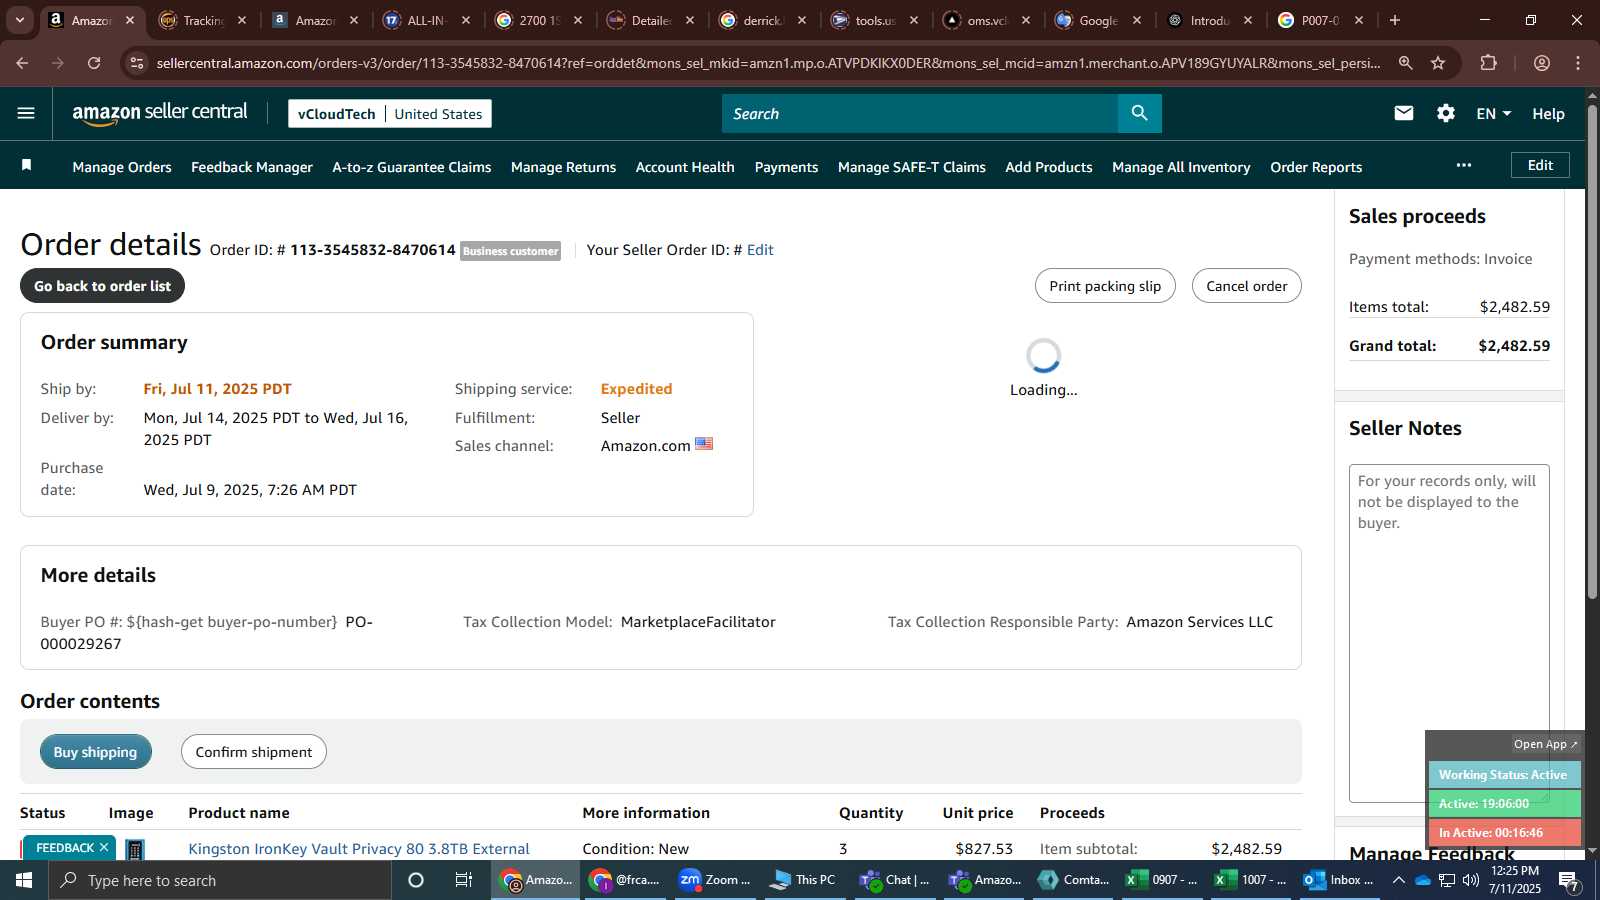
Task: Go back with browser back arrow
Action: point(22,63)
